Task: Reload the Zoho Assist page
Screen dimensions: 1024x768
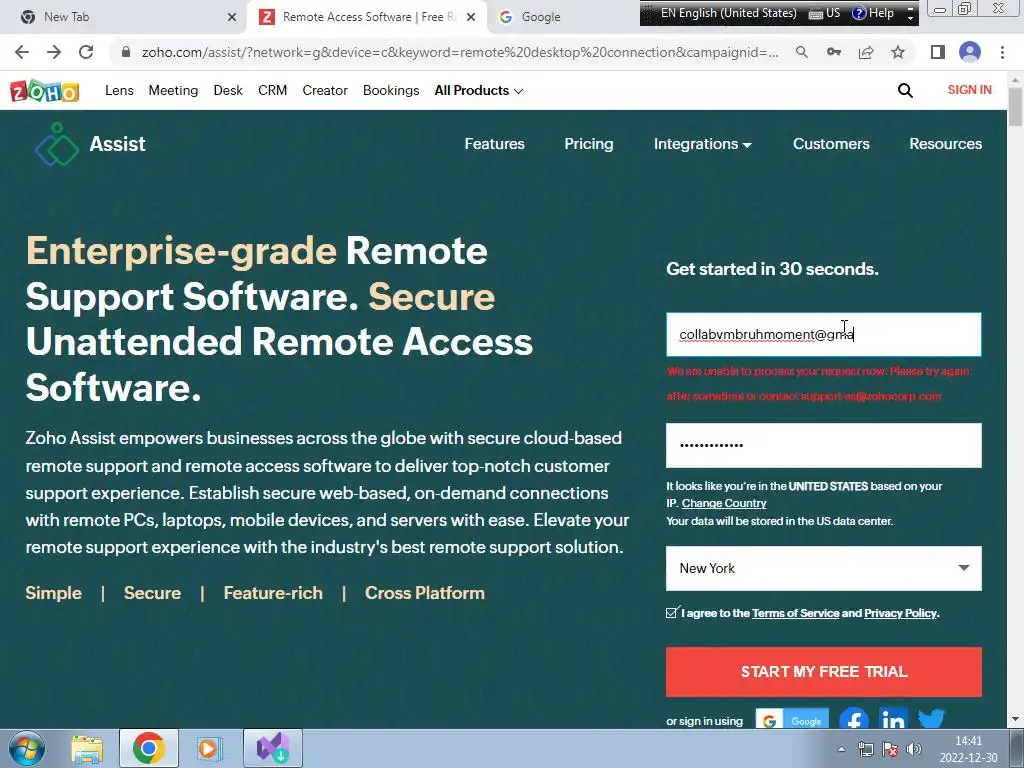Action: tap(86, 52)
